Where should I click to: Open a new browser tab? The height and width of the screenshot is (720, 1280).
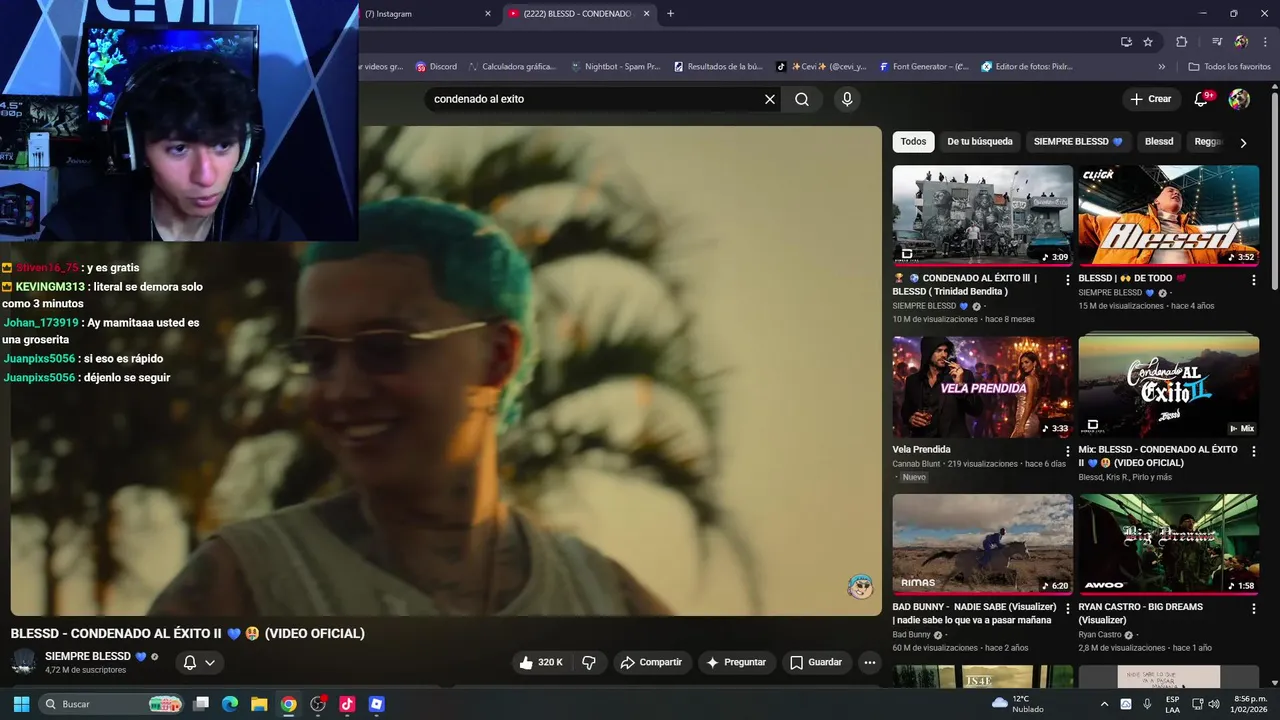pos(671,14)
